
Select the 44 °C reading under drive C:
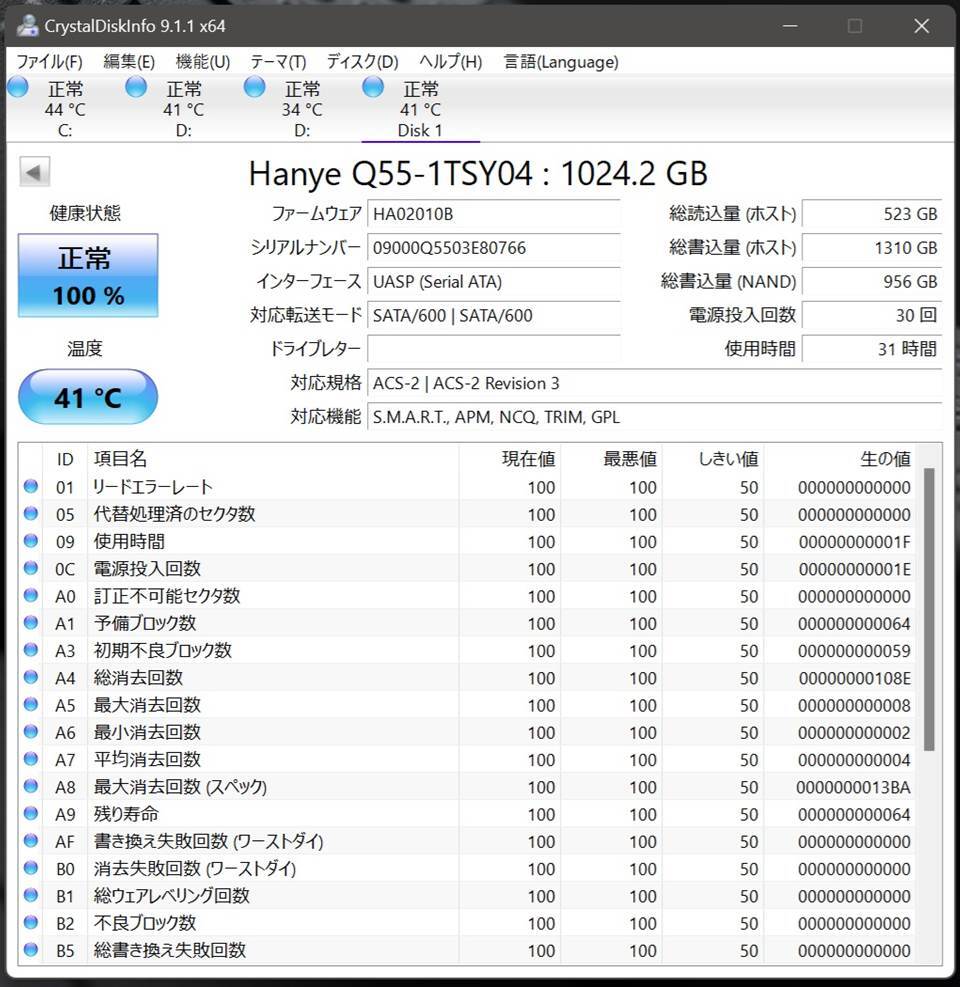click(65, 109)
